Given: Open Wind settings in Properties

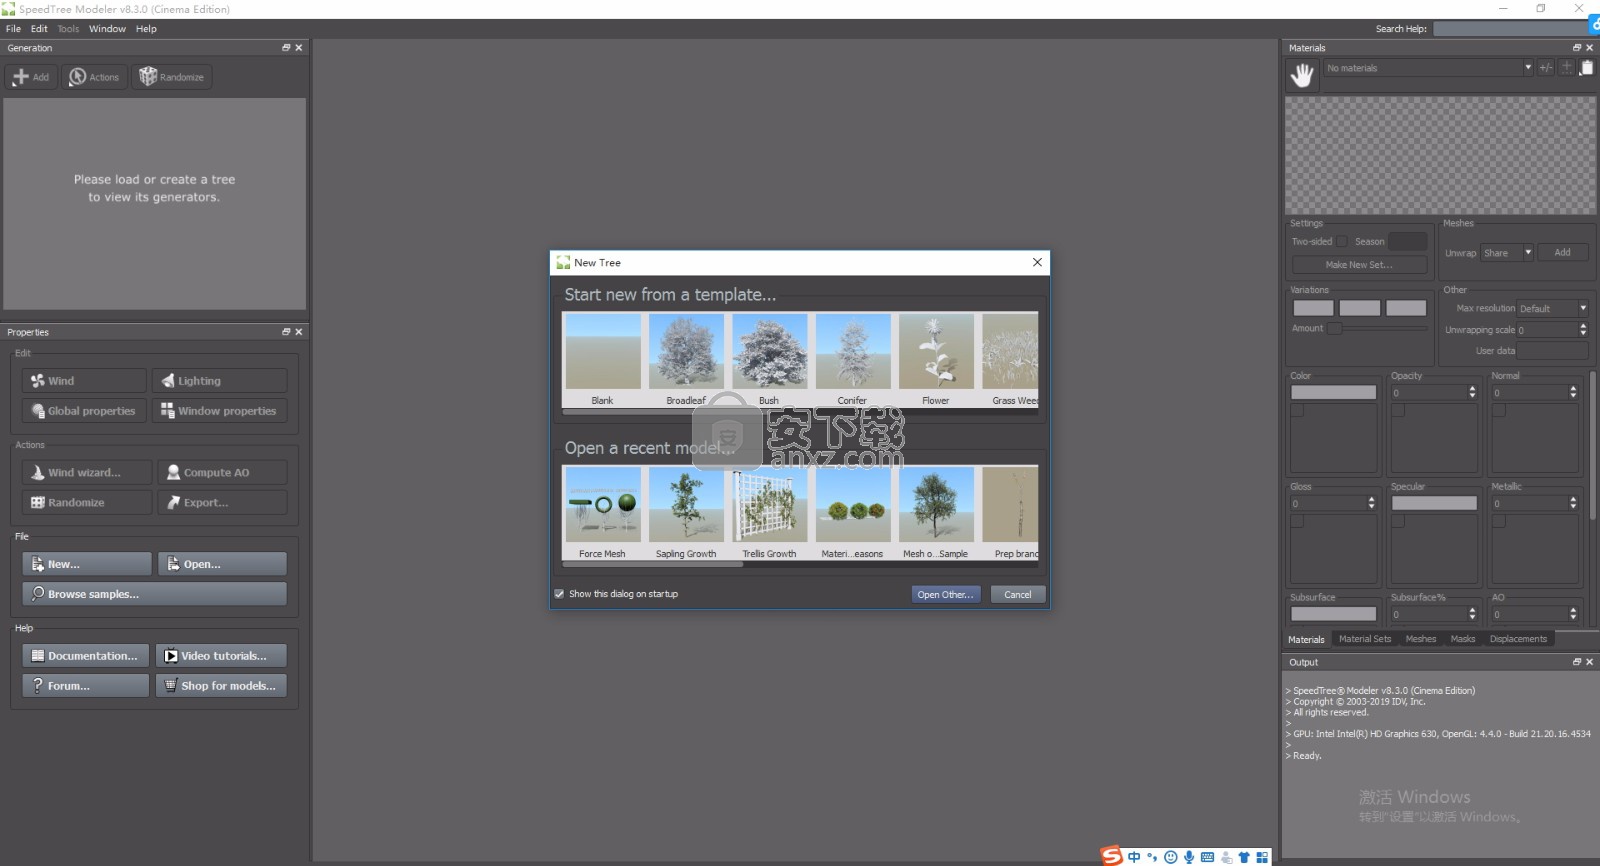Looking at the screenshot, I should pos(84,381).
